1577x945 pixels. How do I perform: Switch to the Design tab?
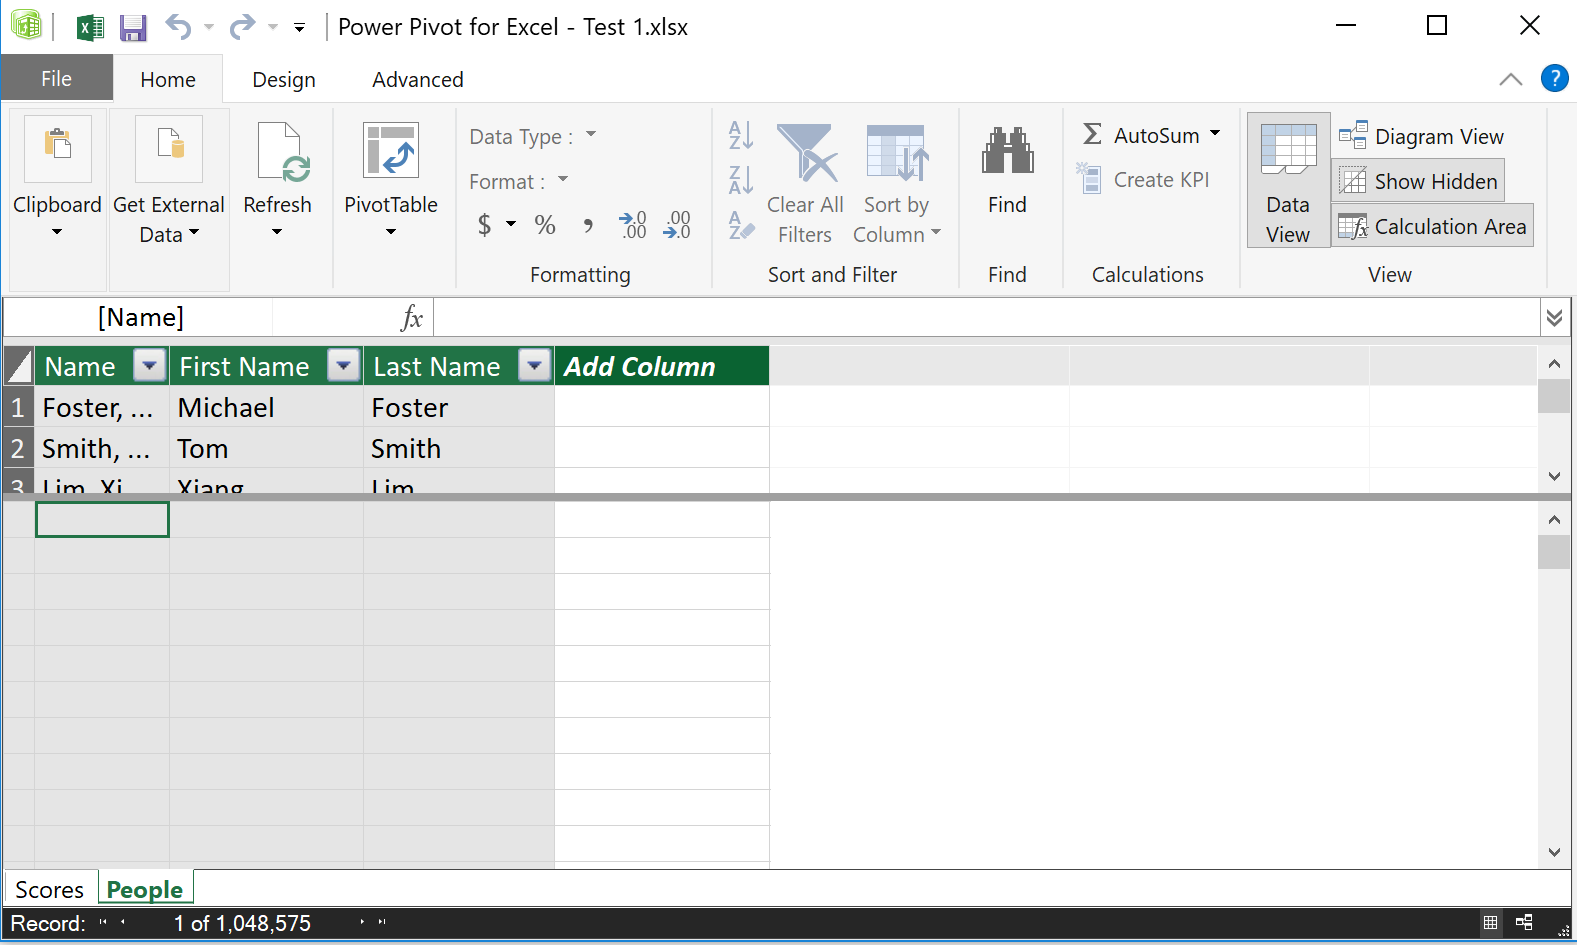(x=284, y=79)
